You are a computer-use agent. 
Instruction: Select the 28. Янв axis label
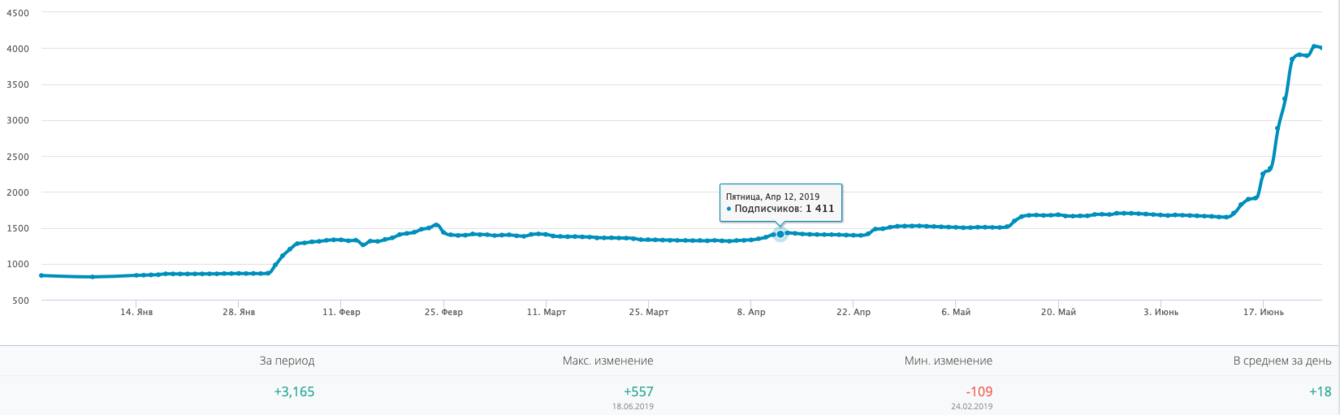click(238, 312)
